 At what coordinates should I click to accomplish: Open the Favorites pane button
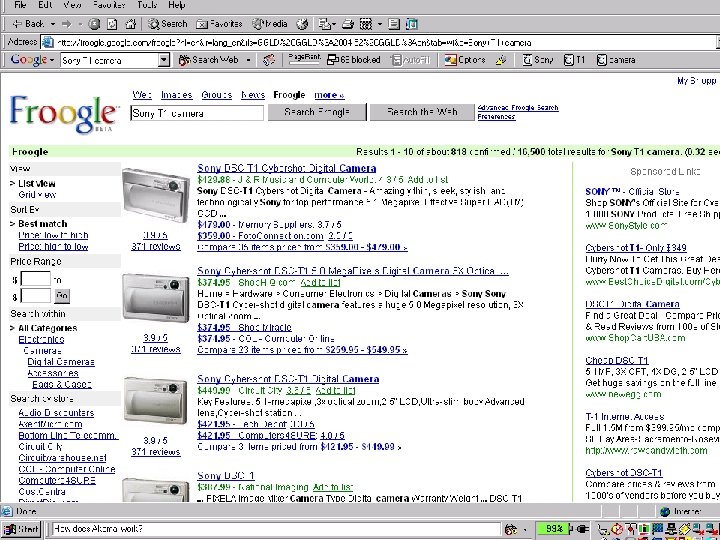[x=219, y=23]
